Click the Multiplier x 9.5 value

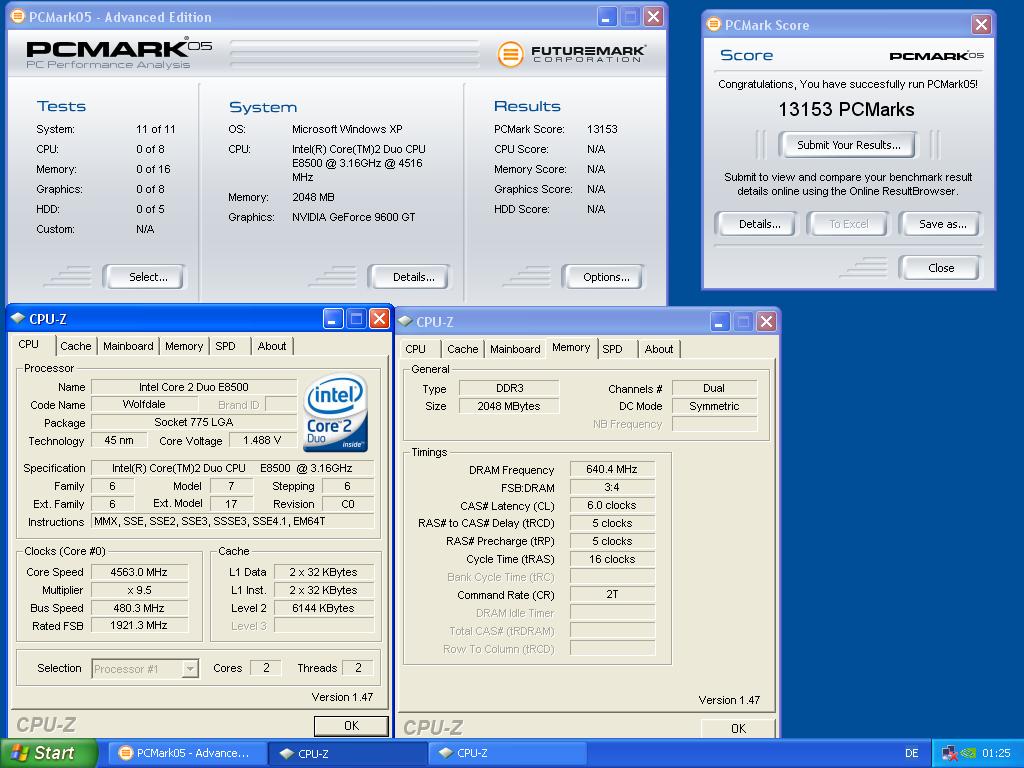click(139, 590)
